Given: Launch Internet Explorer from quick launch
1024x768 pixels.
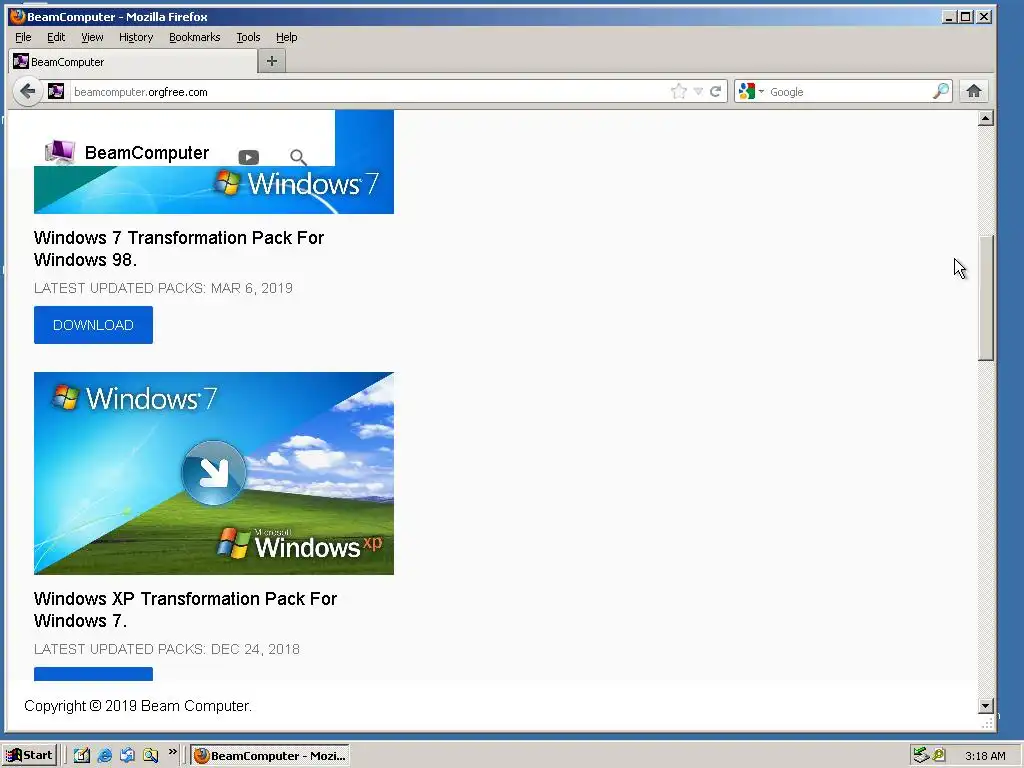Looking at the screenshot, I should coord(104,756).
